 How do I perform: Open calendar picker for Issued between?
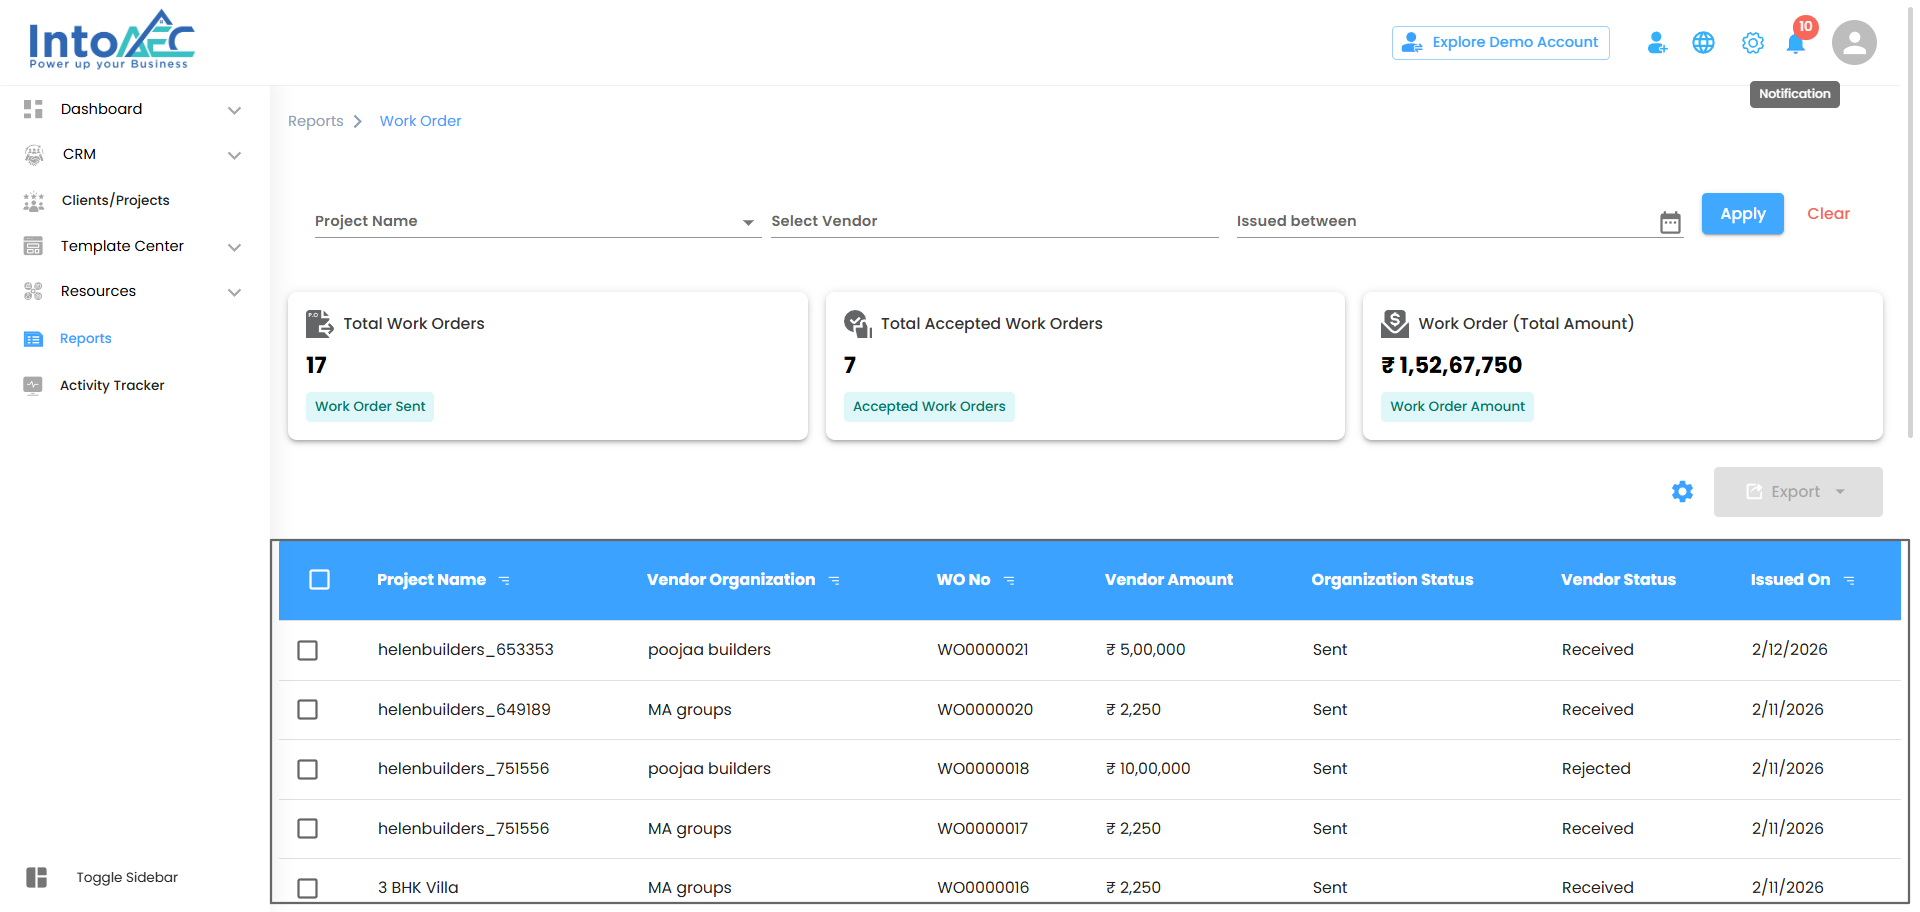[x=1670, y=222]
